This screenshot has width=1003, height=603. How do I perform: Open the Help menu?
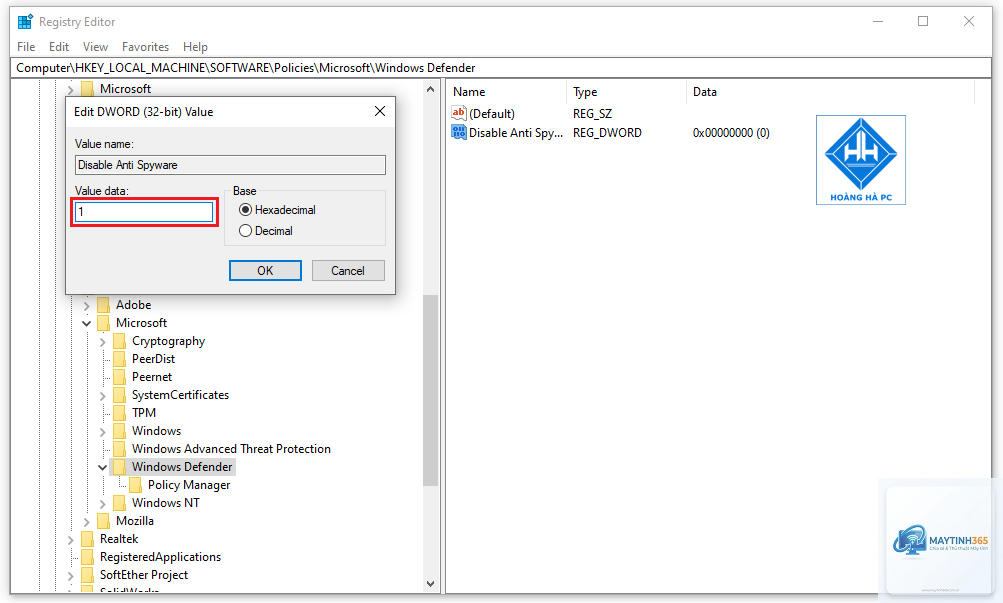pyautogui.click(x=195, y=47)
